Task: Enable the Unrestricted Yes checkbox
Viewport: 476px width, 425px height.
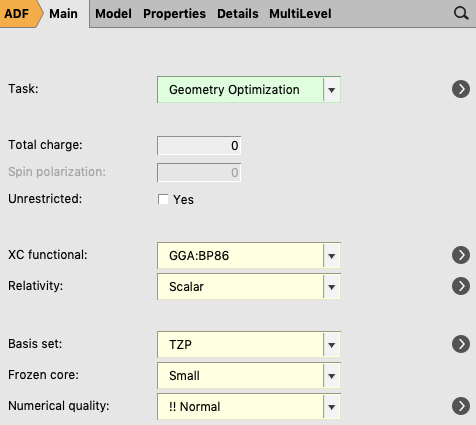Action: click(x=163, y=199)
